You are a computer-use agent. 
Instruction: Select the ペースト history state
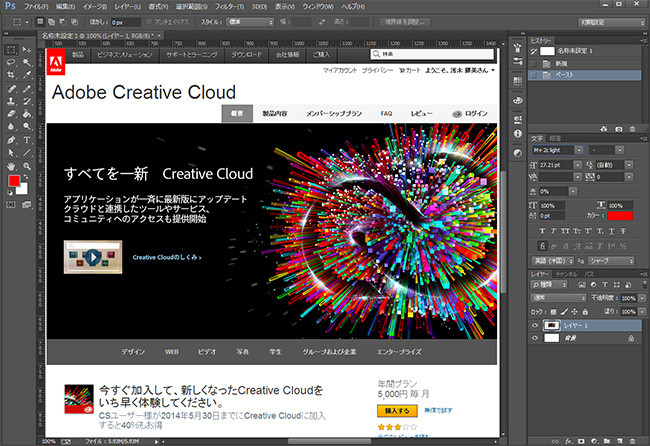pos(585,75)
